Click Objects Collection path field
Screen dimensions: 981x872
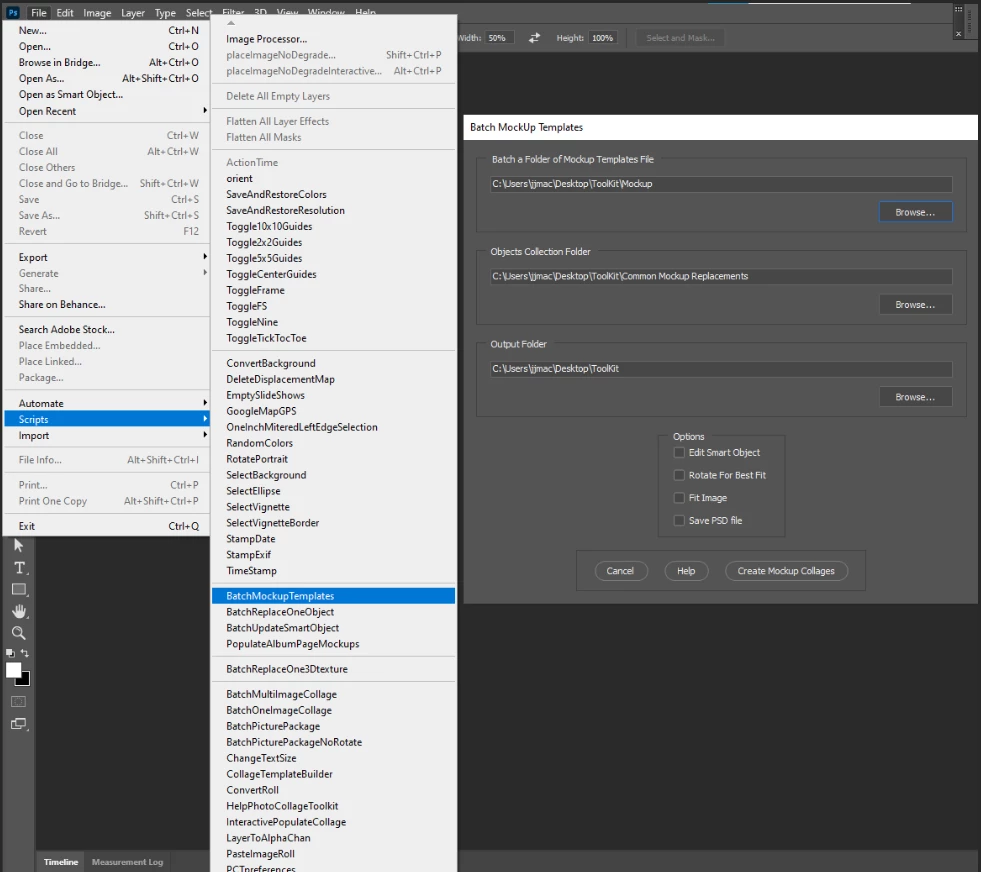coord(721,276)
